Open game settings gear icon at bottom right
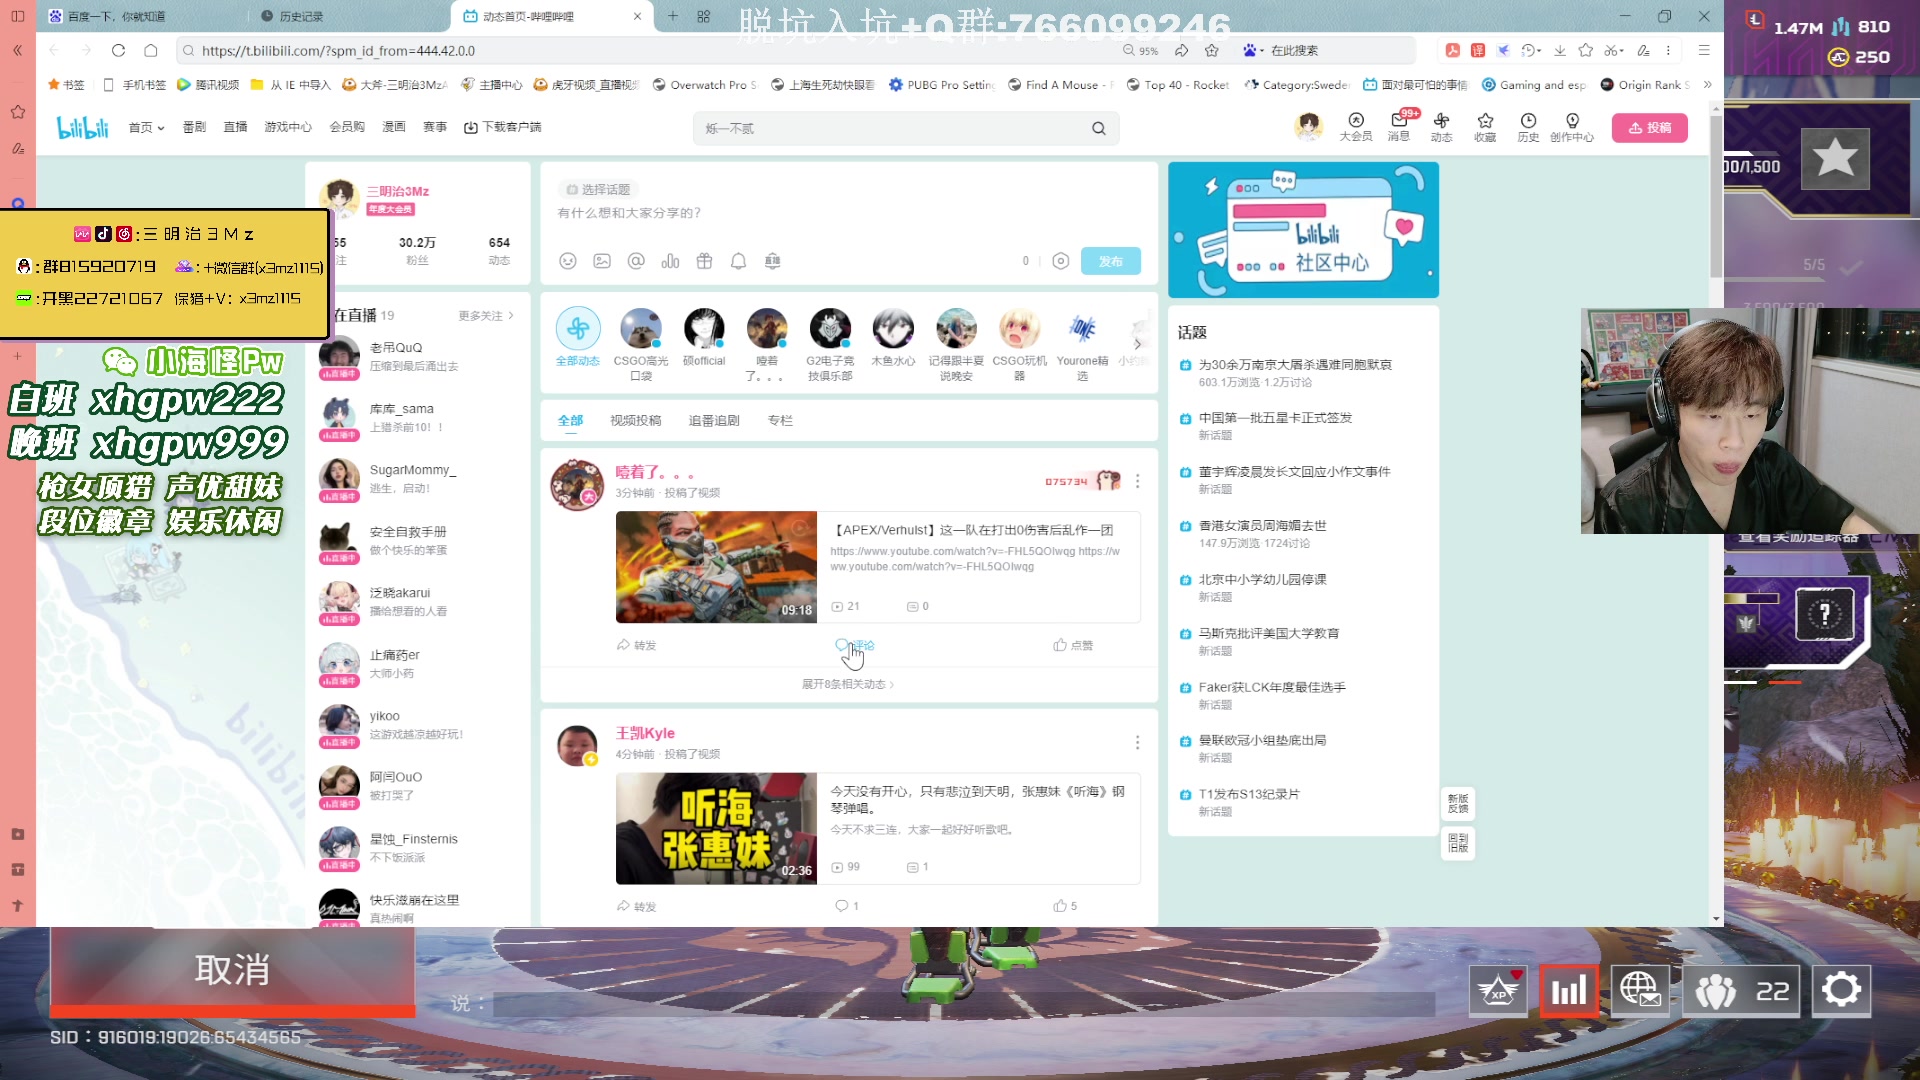1920x1080 pixels. pos(1841,990)
